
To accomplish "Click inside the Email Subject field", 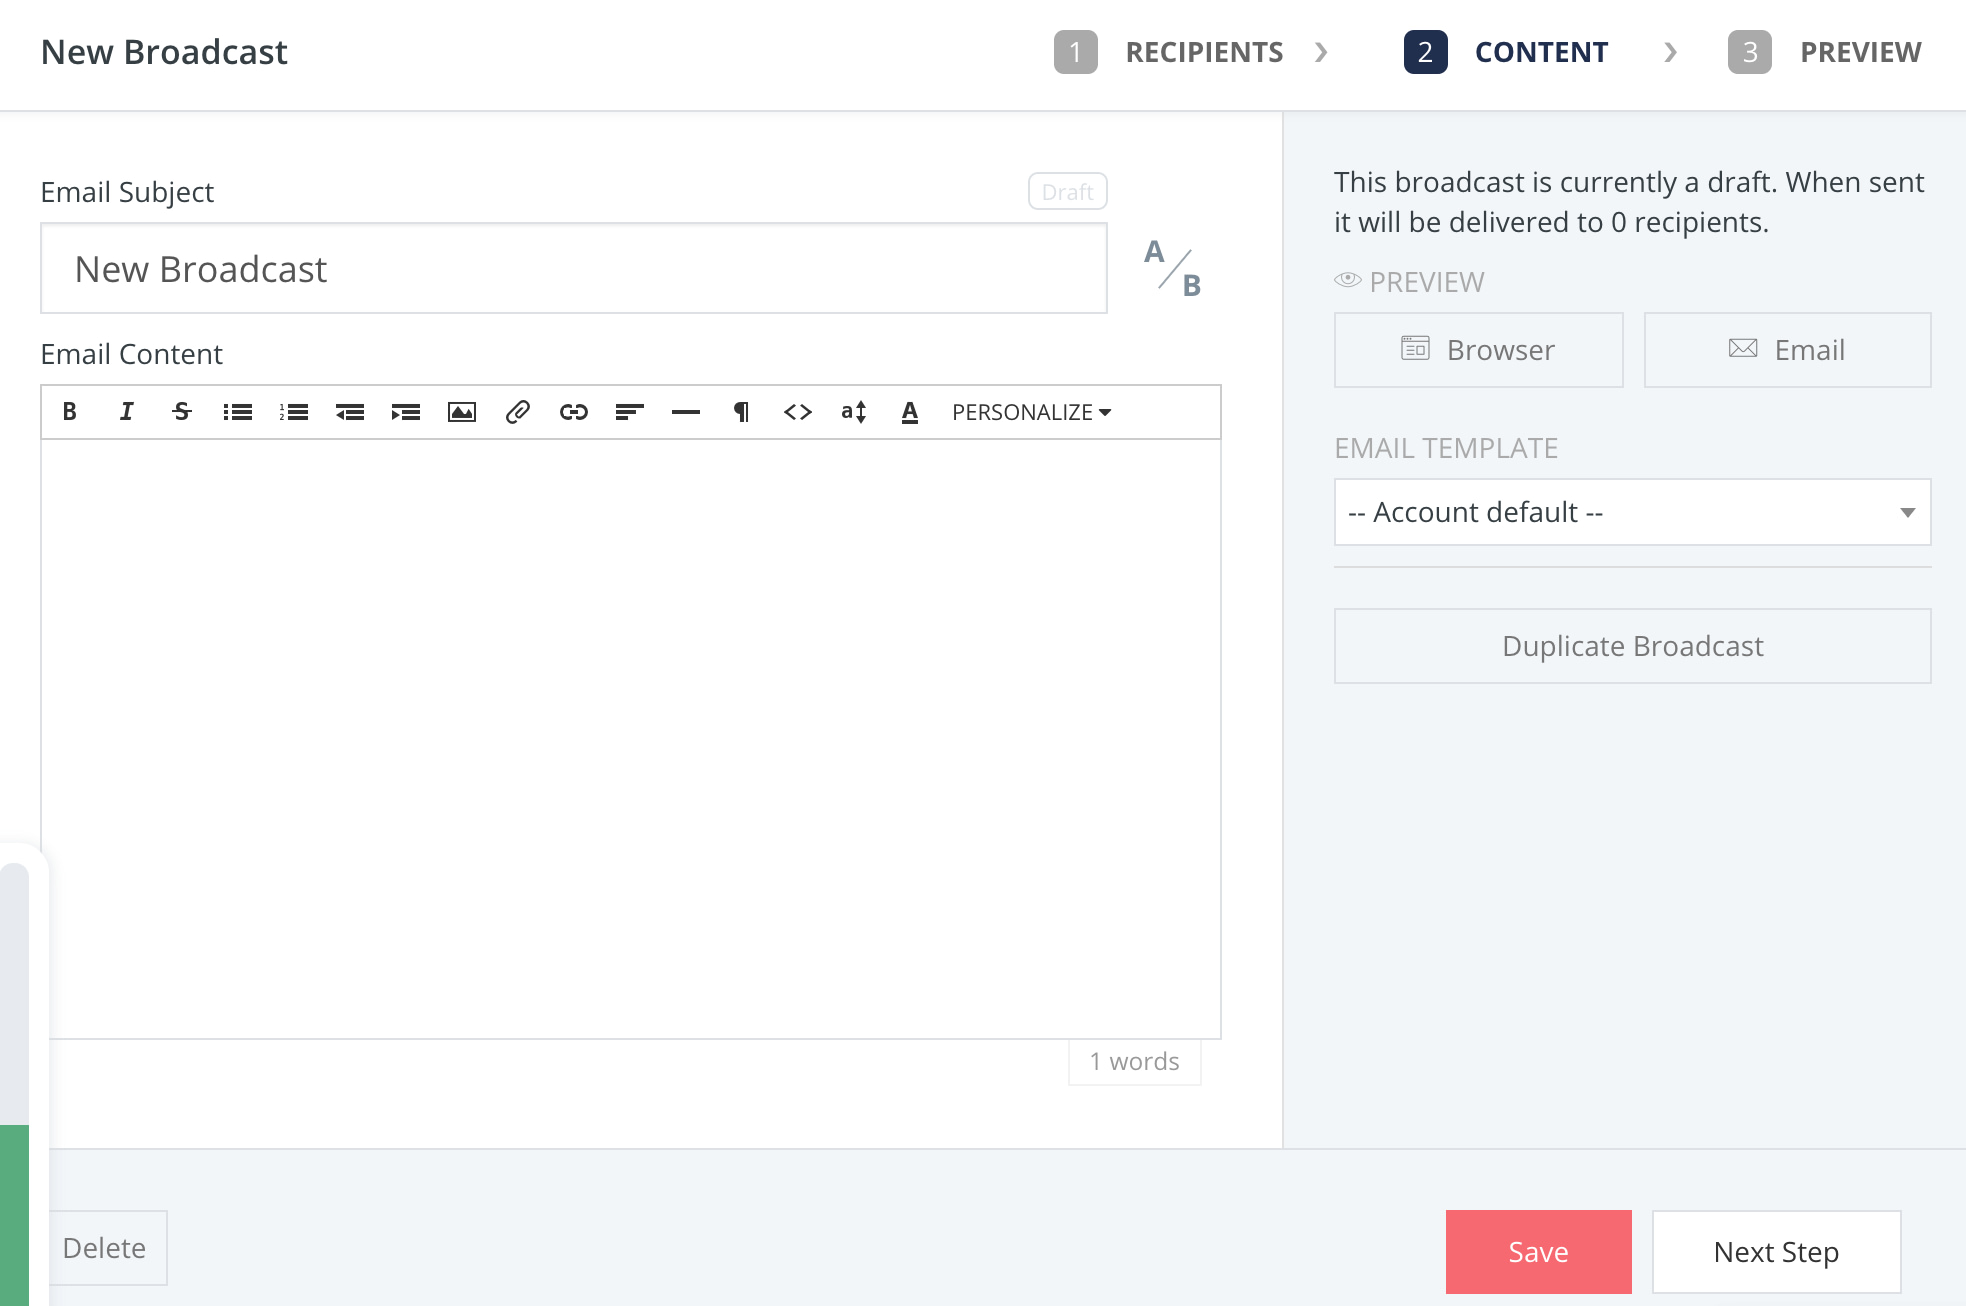I will click(573, 268).
